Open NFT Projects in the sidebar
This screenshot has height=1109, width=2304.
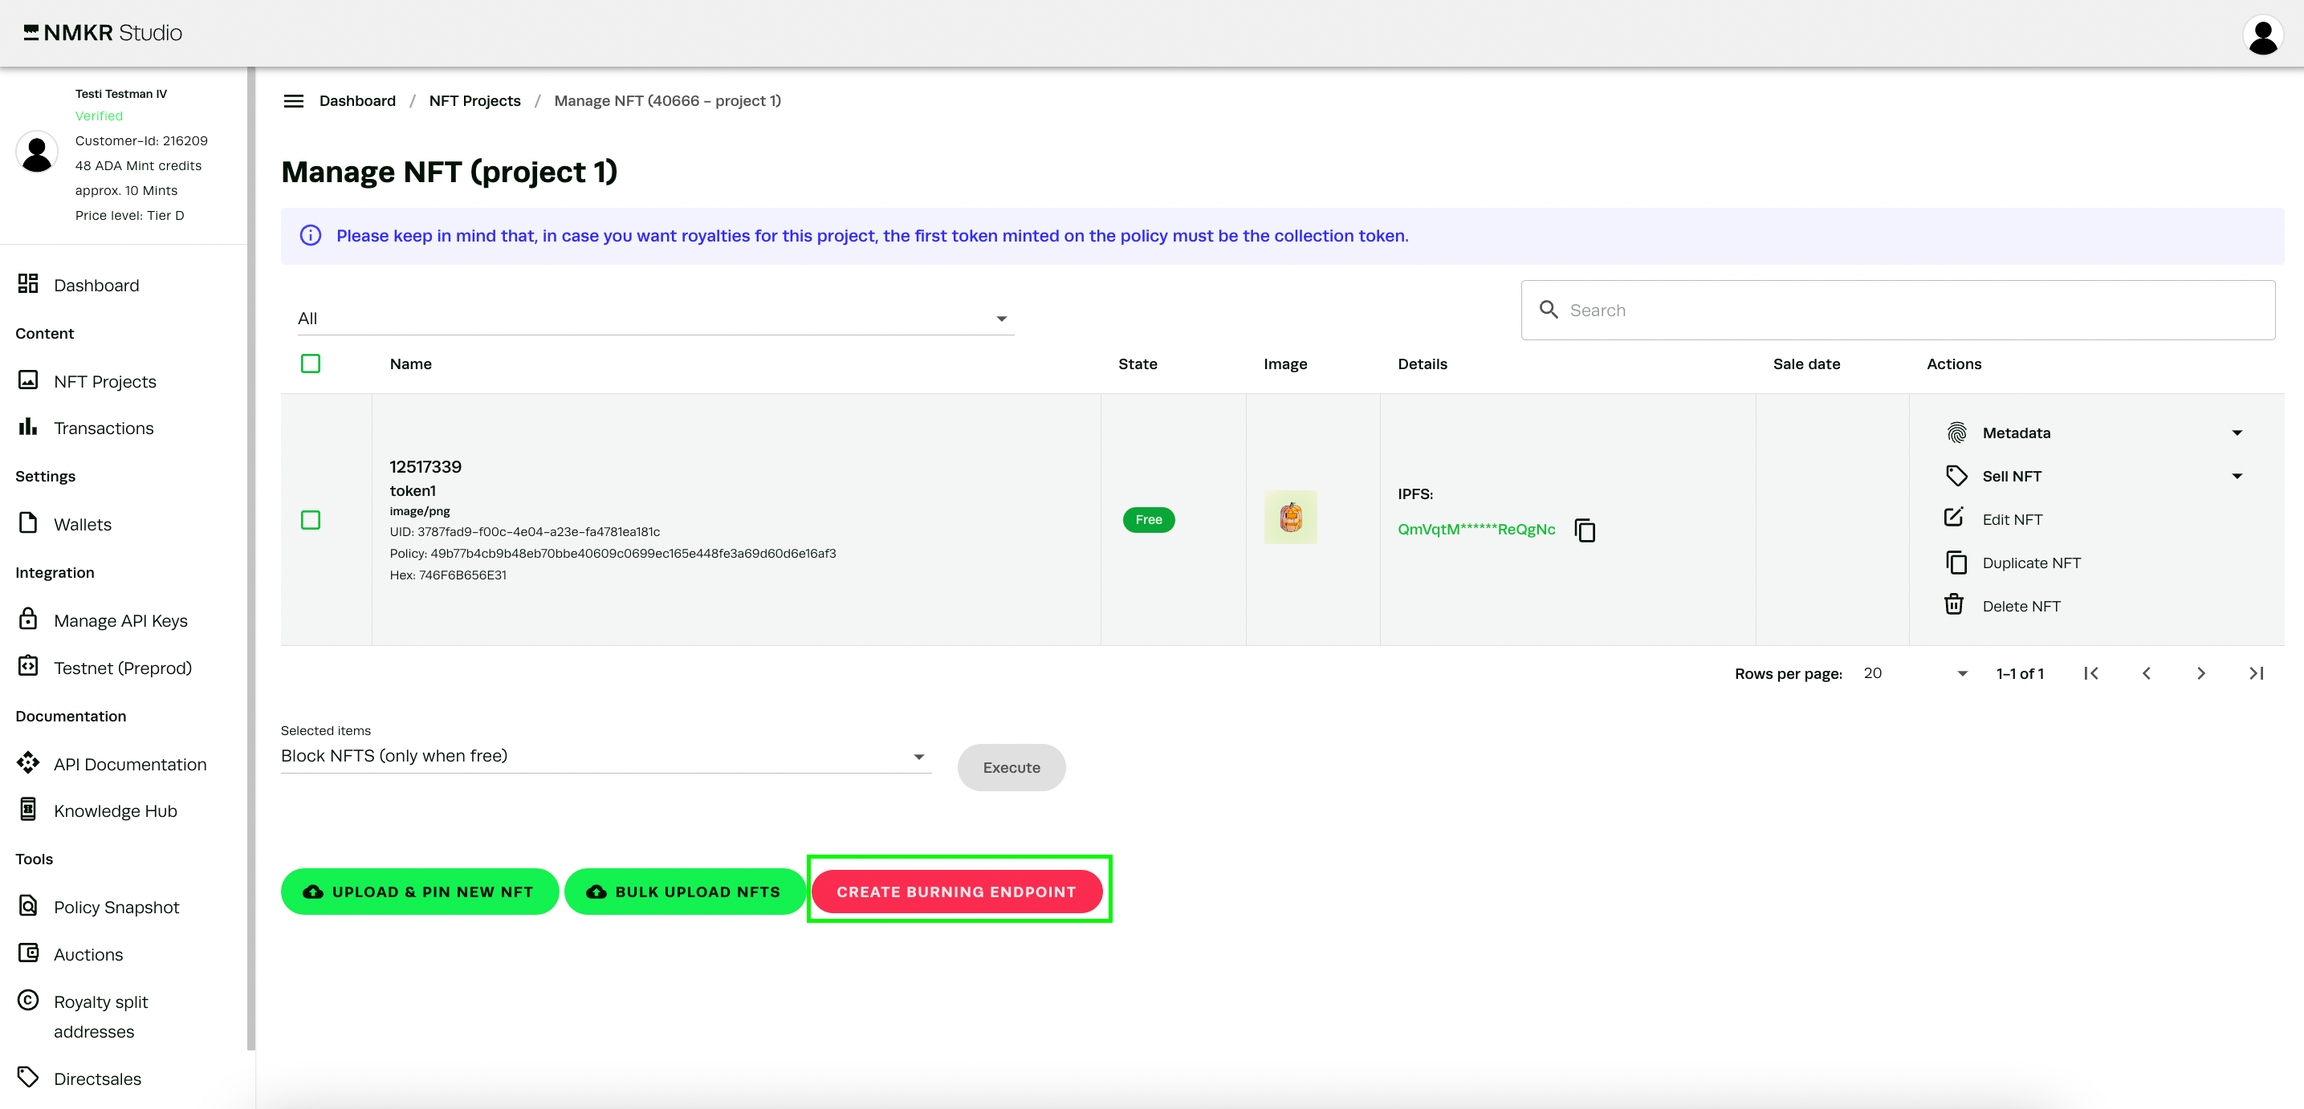pyautogui.click(x=104, y=381)
